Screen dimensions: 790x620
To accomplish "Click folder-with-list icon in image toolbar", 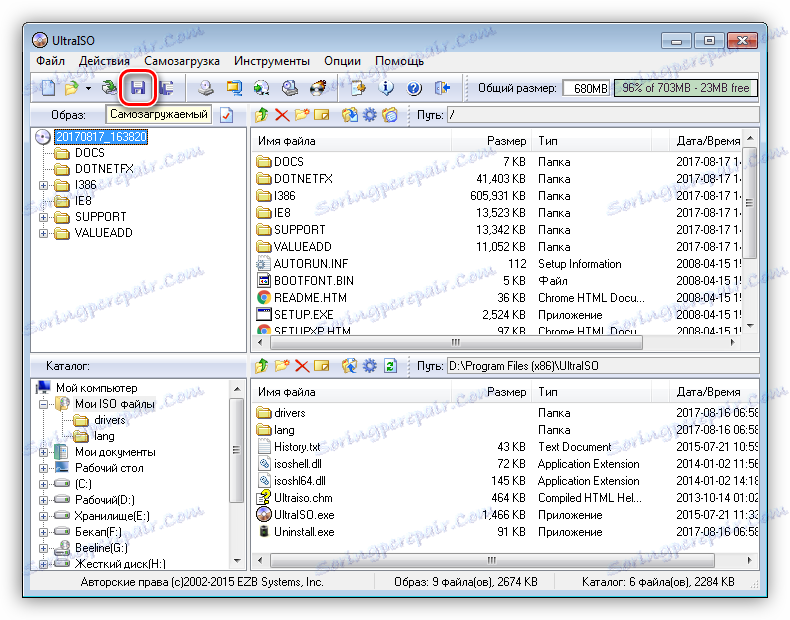I will [x=390, y=115].
